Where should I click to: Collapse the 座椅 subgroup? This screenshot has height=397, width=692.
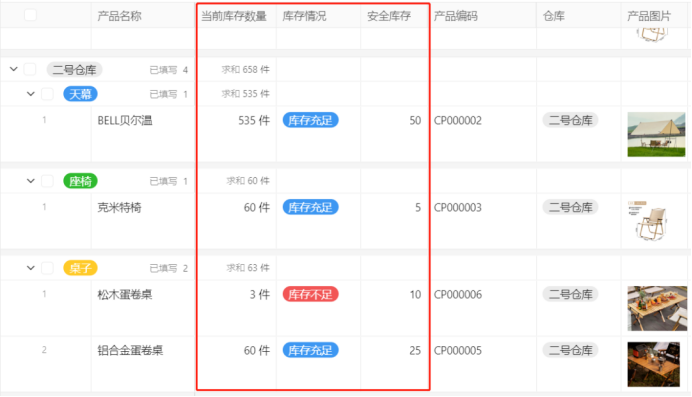pos(30,181)
